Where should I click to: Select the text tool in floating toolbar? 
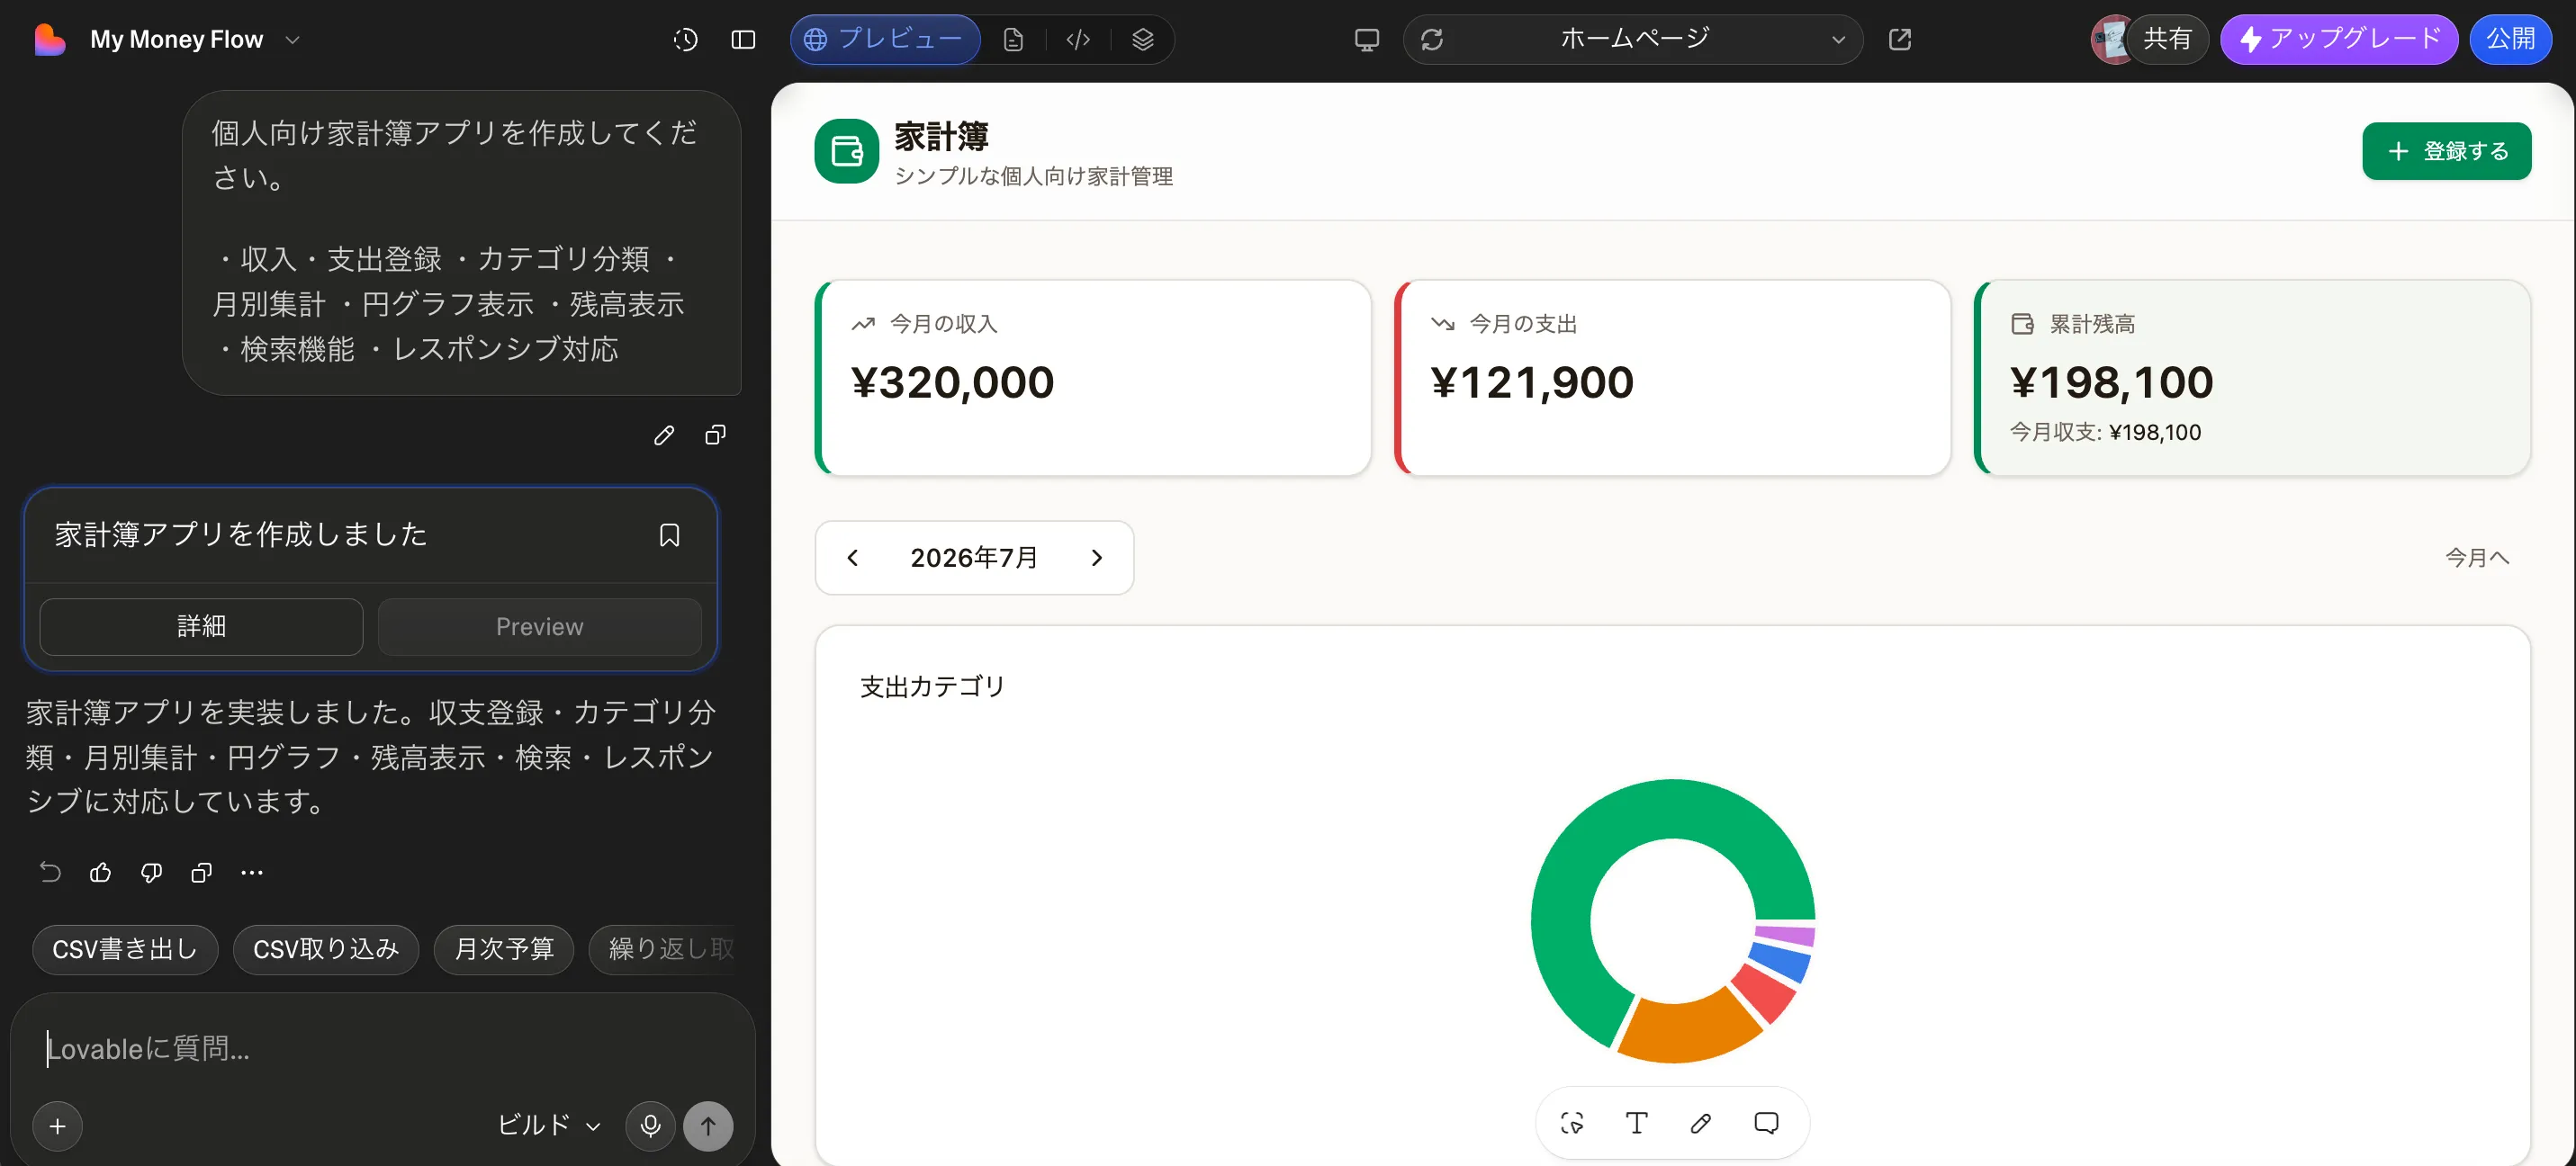click(1636, 1123)
